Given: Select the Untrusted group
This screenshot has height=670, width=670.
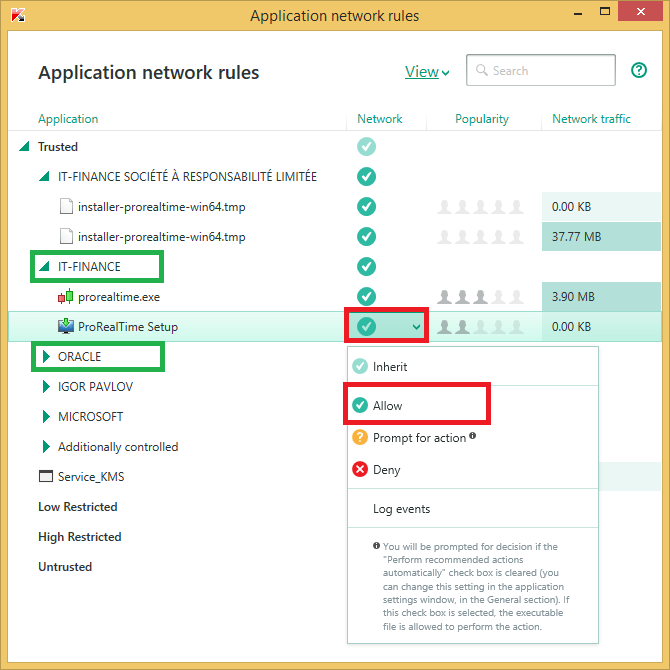Looking at the screenshot, I should pos(65,566).
